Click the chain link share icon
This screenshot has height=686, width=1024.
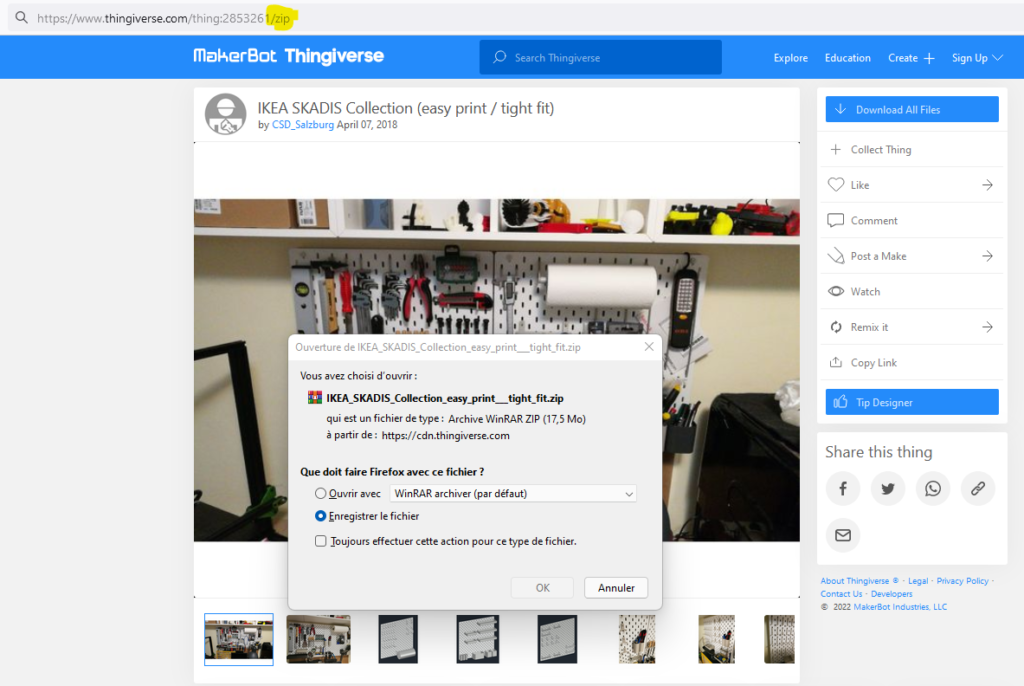click(978, 488)
